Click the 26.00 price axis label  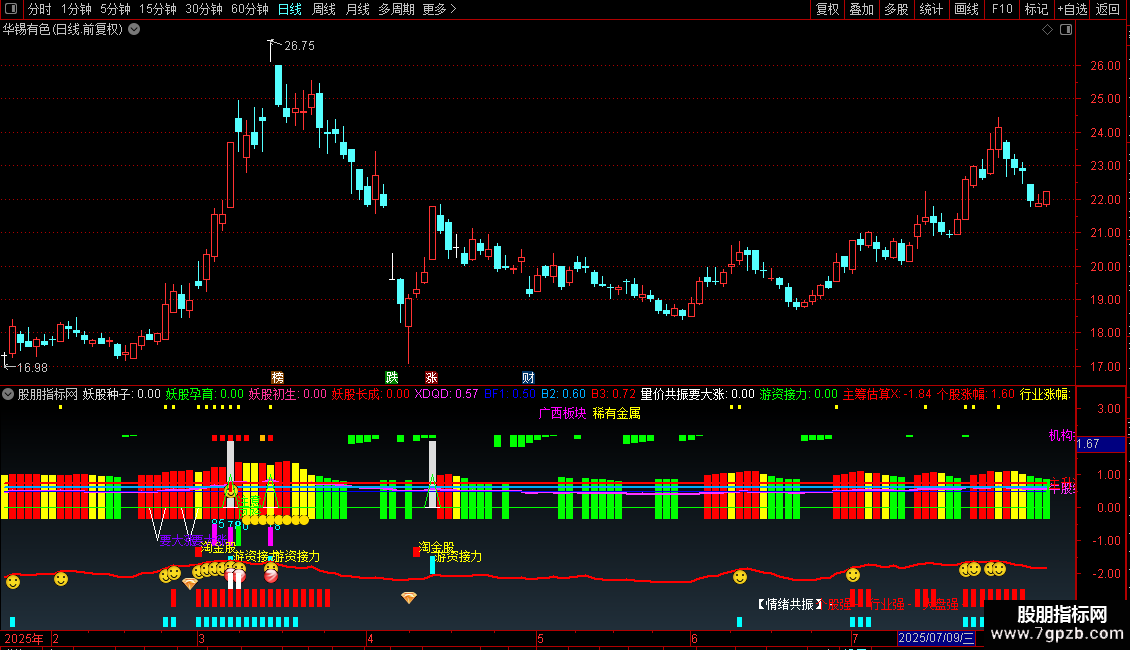point(1105,66)
